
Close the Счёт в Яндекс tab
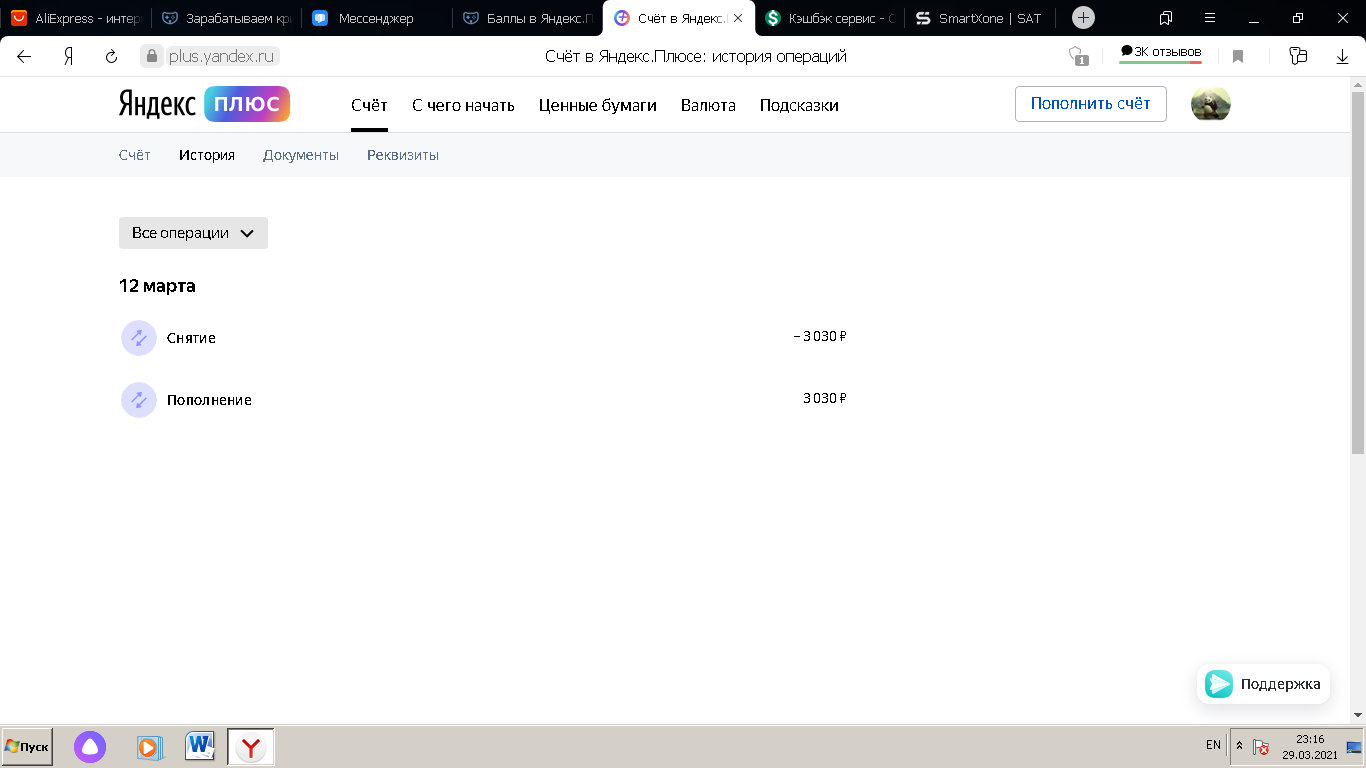738,18
